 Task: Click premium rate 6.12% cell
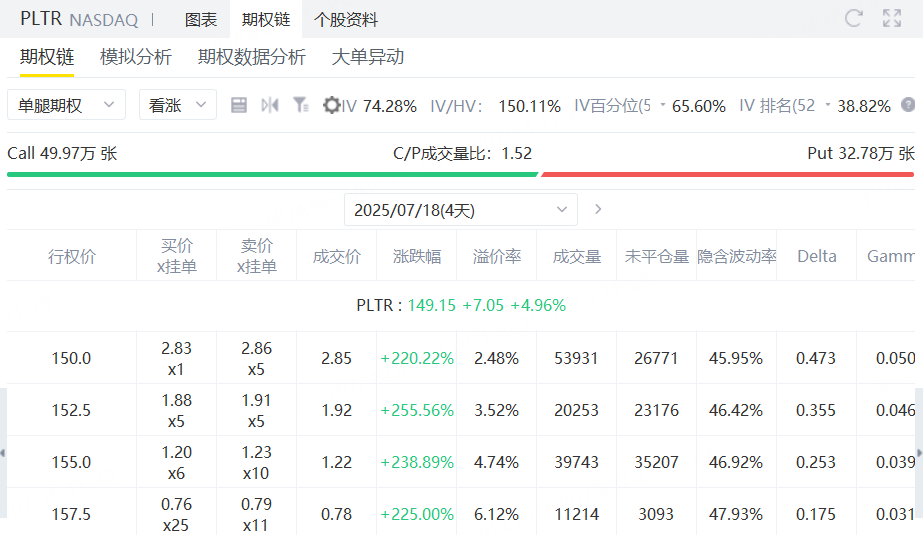pos(496,514)
